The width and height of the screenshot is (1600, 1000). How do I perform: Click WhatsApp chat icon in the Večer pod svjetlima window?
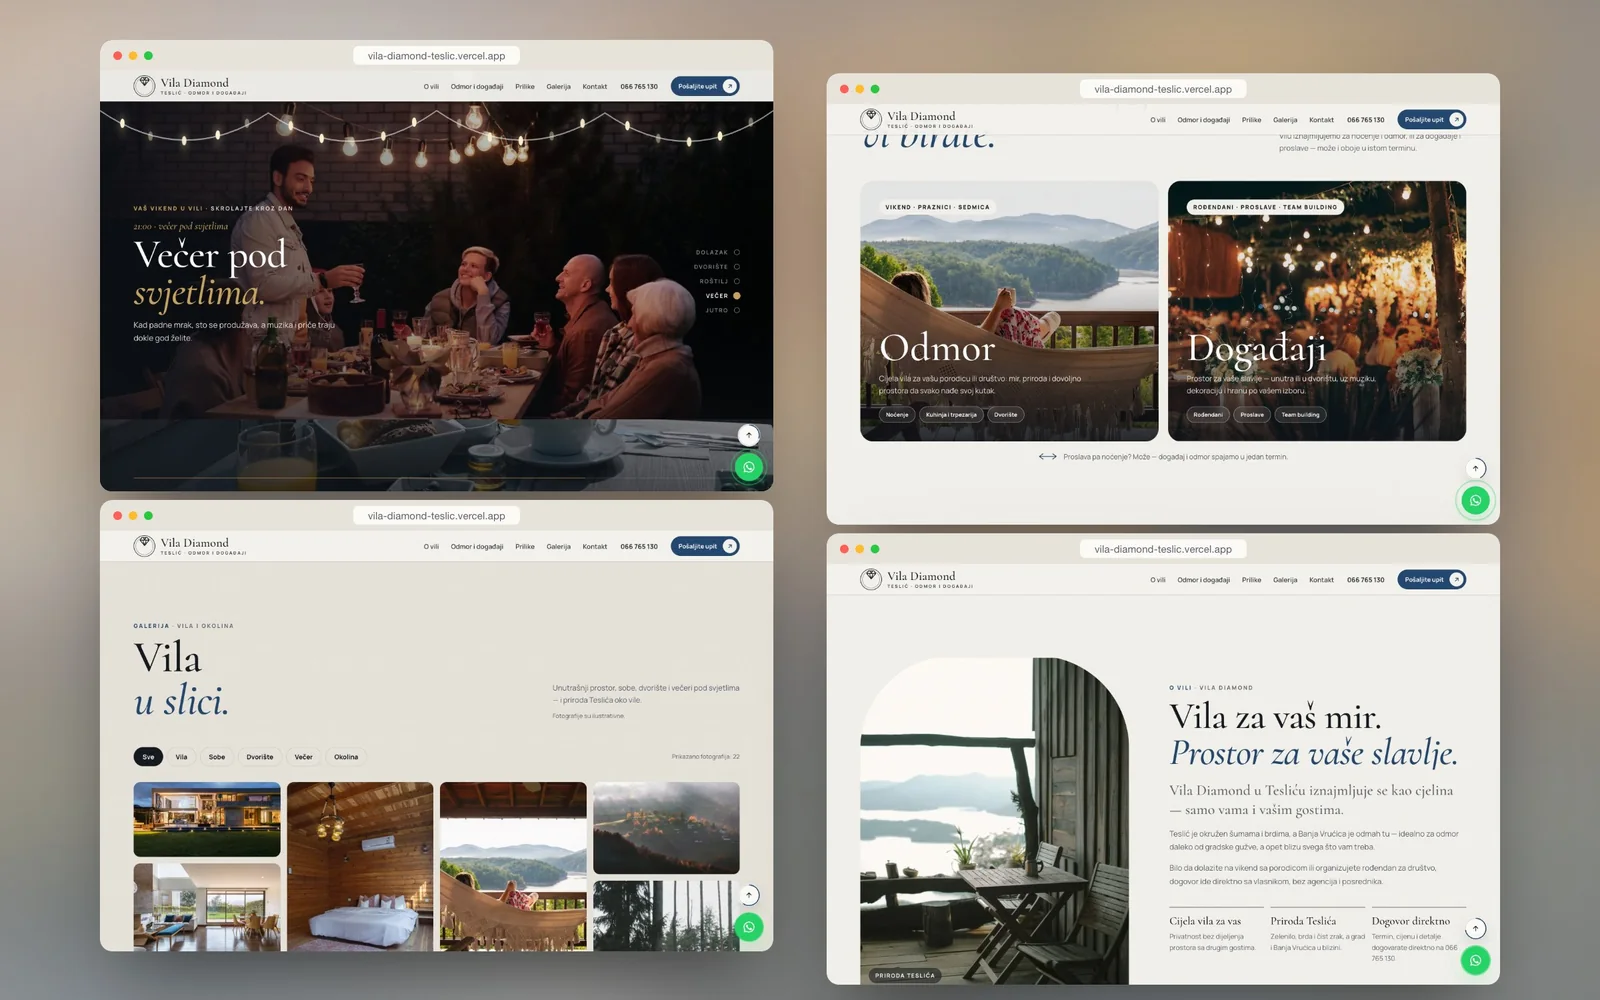(748, 467)
